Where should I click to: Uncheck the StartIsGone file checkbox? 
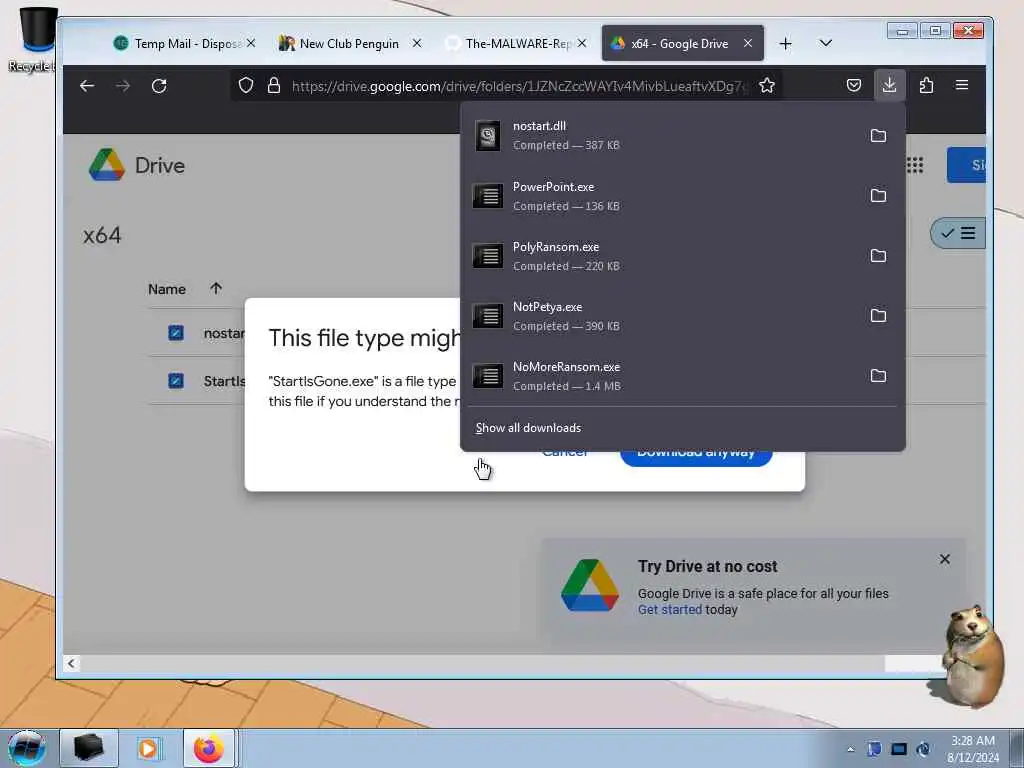click(x=176, y=381)
